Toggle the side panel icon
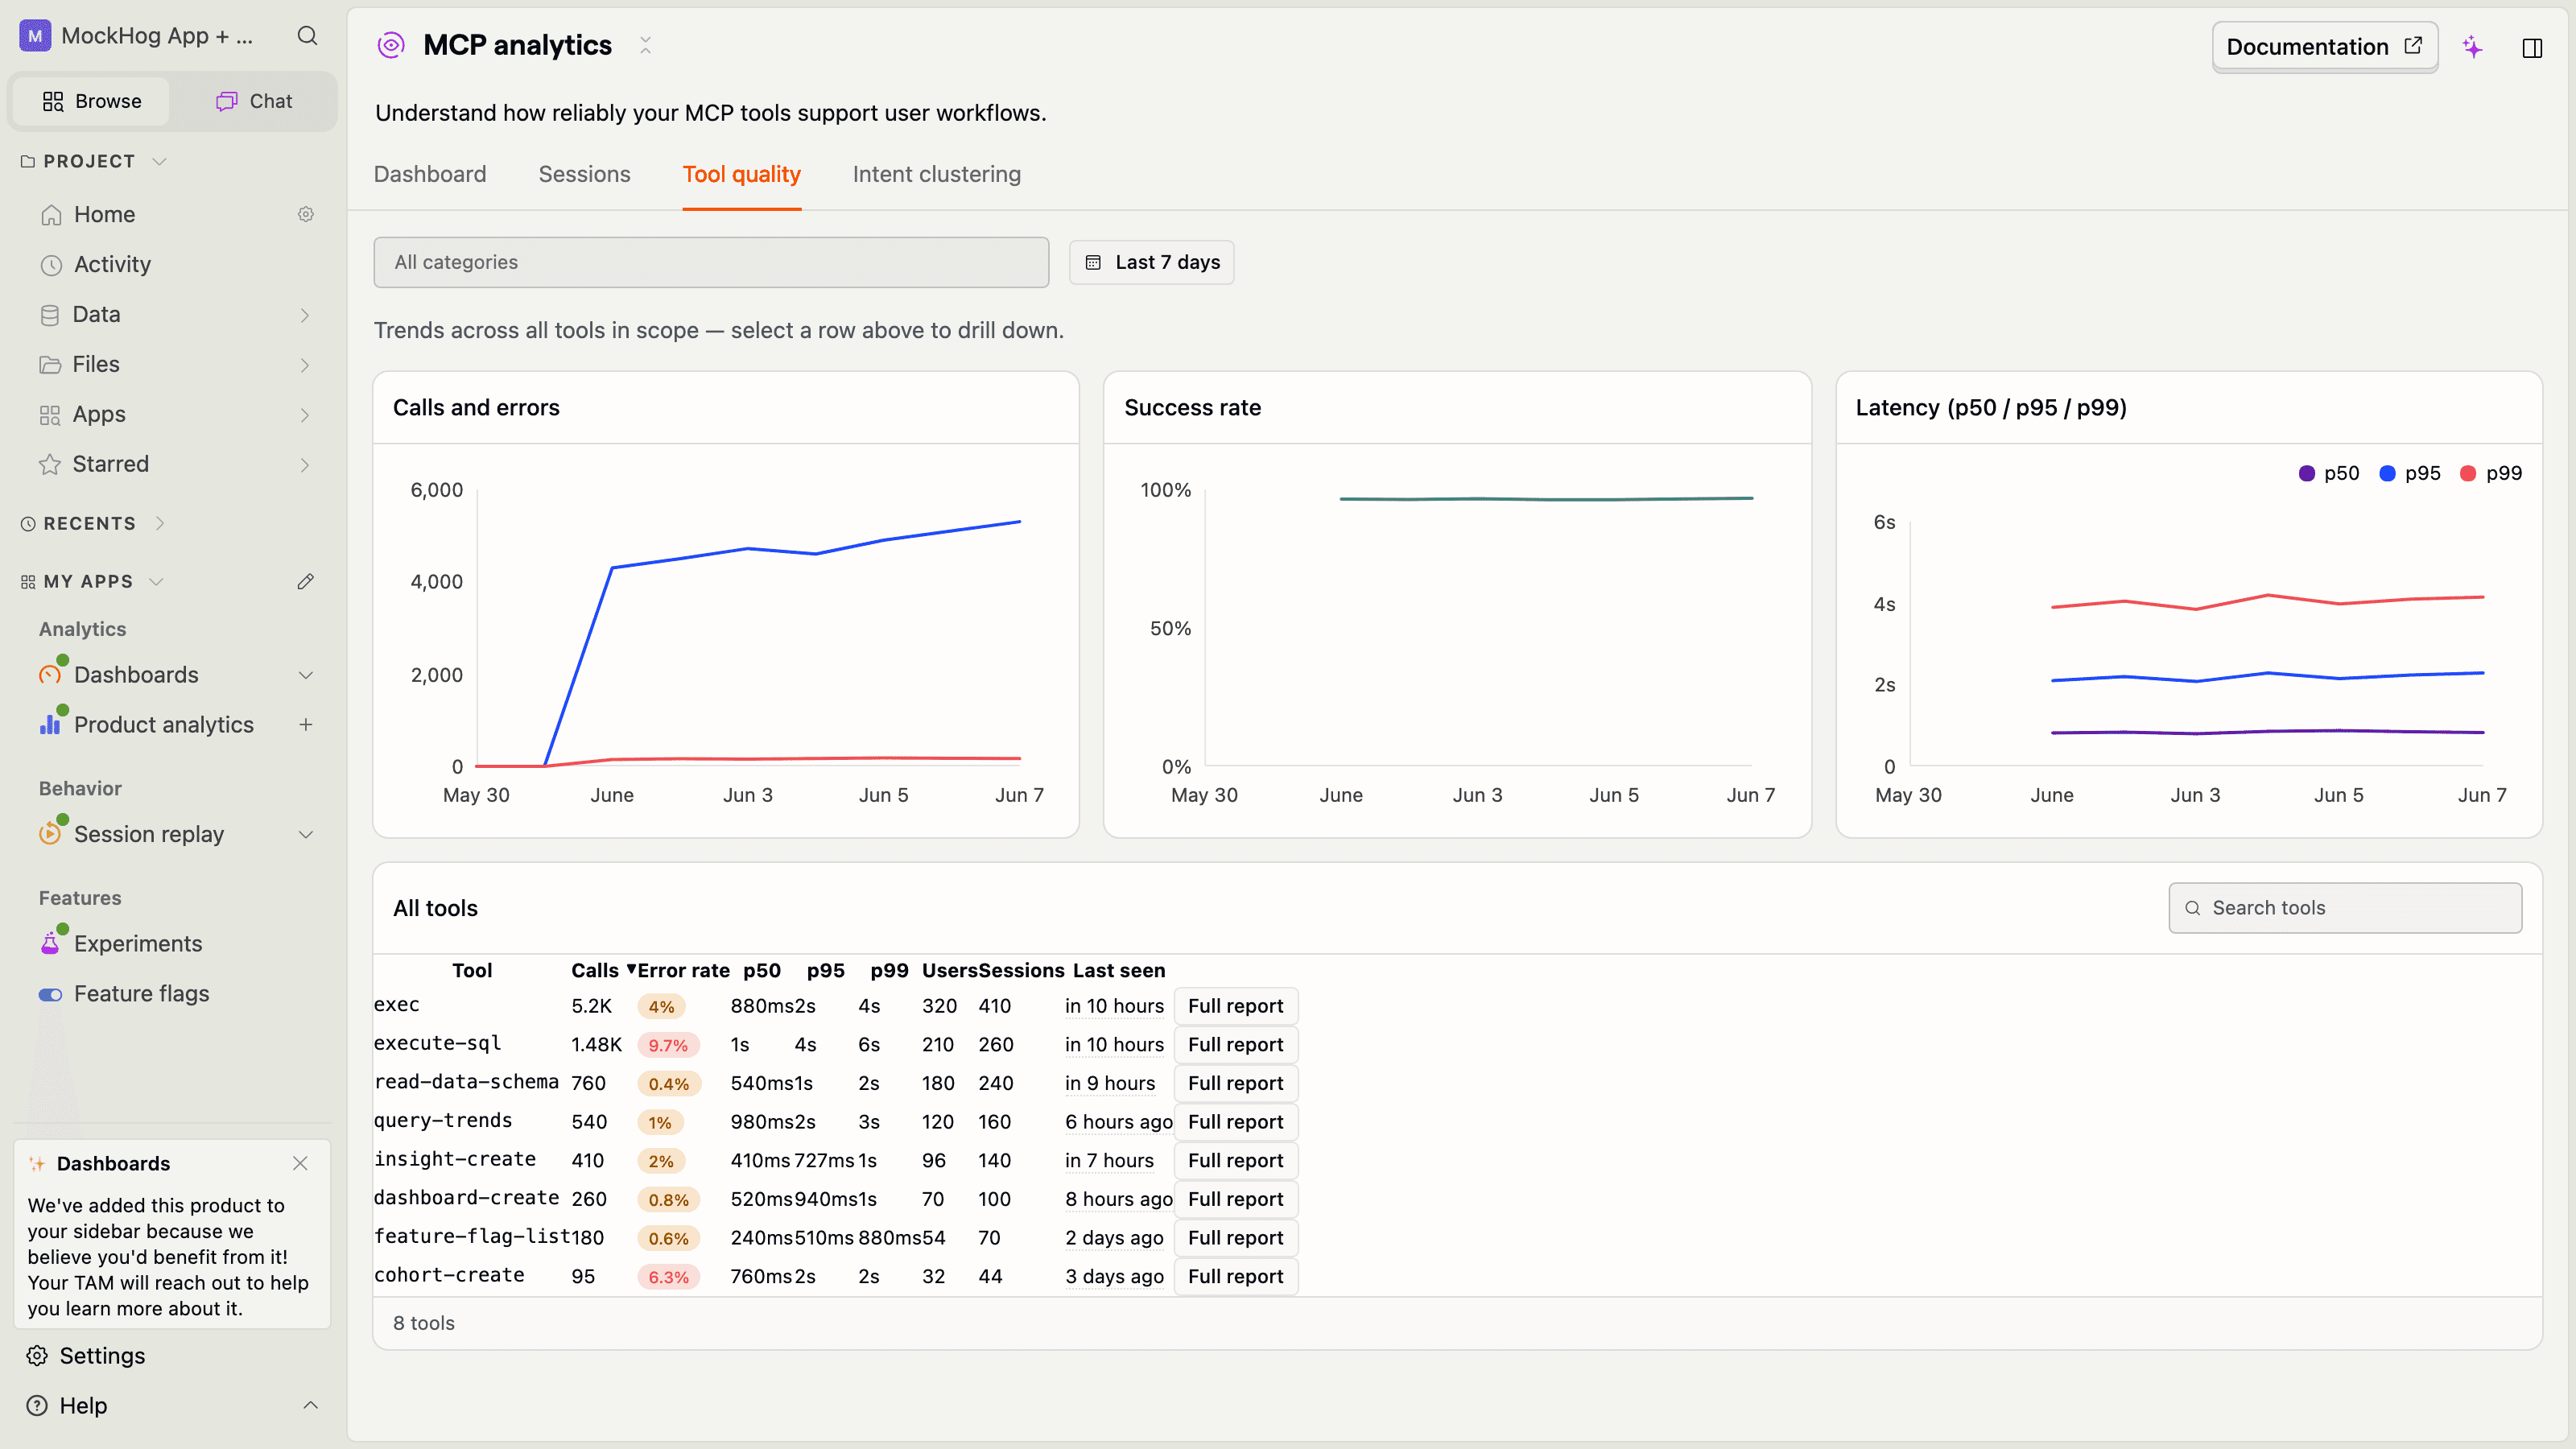The width and height of the screenshot is (2576, 1449). tap(2532, 47)
